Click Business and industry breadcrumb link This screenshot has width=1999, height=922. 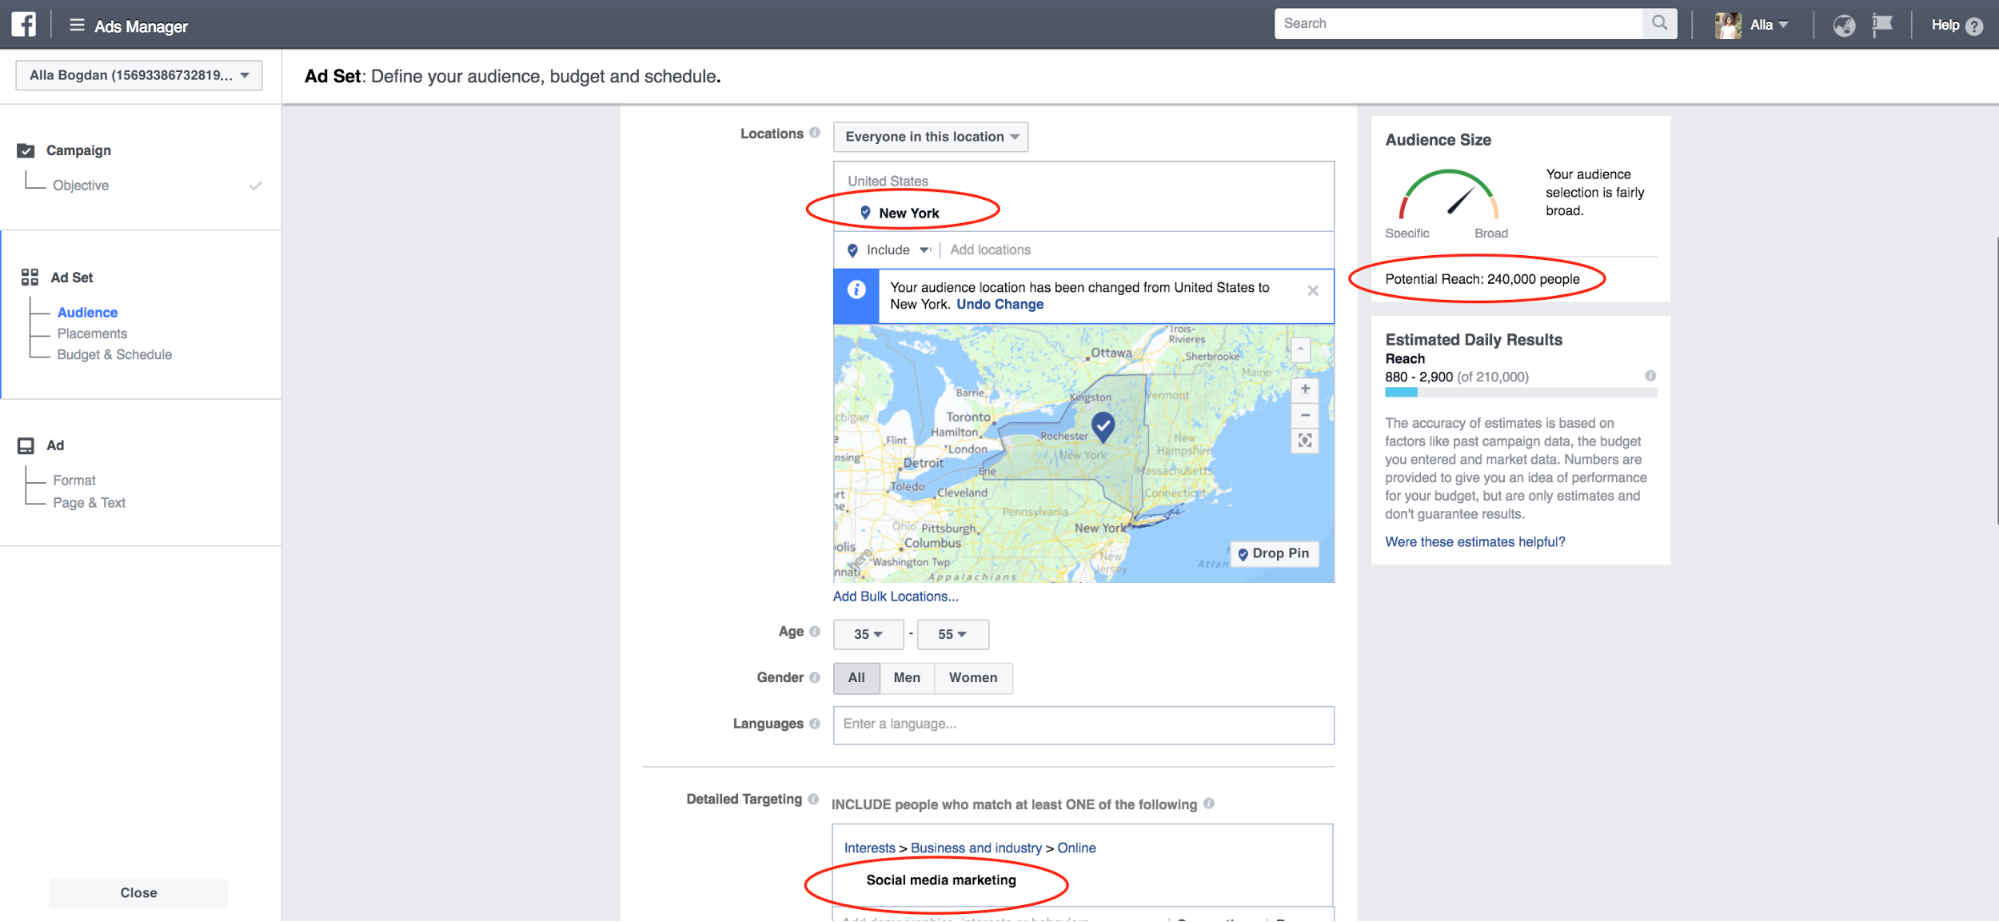976,848
